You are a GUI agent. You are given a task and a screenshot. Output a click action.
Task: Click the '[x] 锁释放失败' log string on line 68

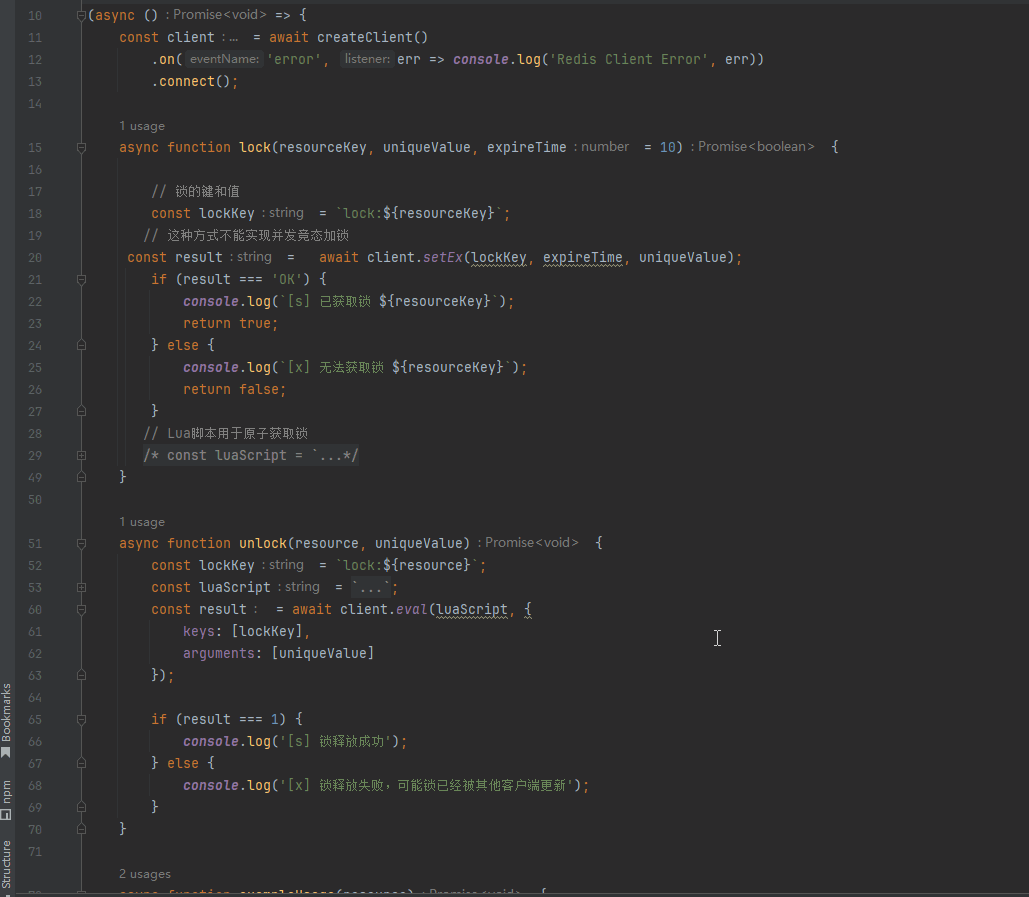click(430, 785)
